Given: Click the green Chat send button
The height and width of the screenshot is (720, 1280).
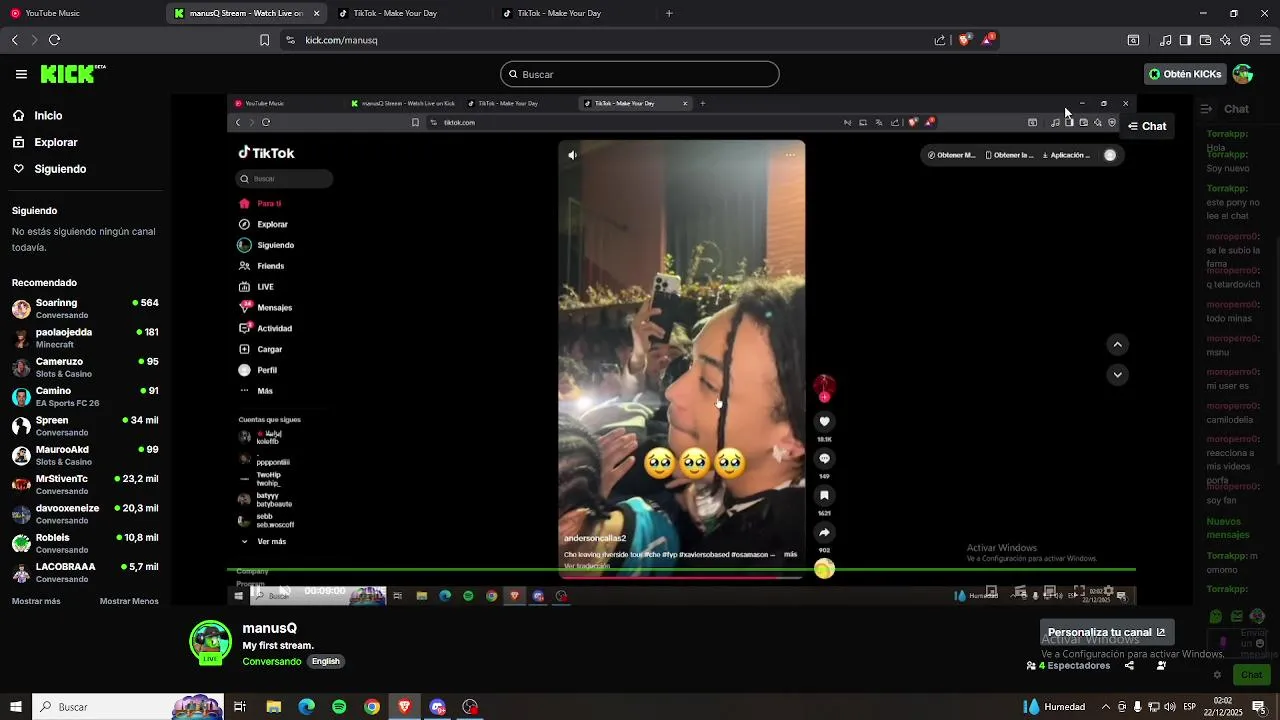Looking at the screenshot, I should (1252, 675).
